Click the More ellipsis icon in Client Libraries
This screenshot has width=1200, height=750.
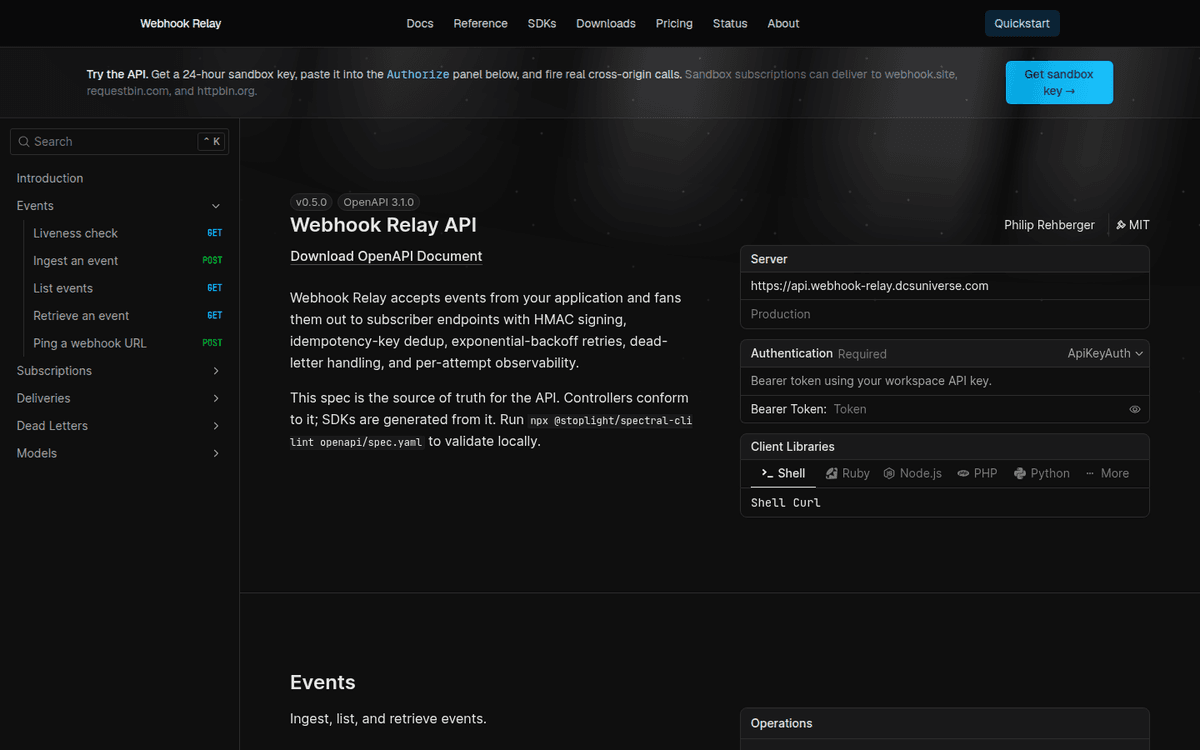(x=1090, y=473)
